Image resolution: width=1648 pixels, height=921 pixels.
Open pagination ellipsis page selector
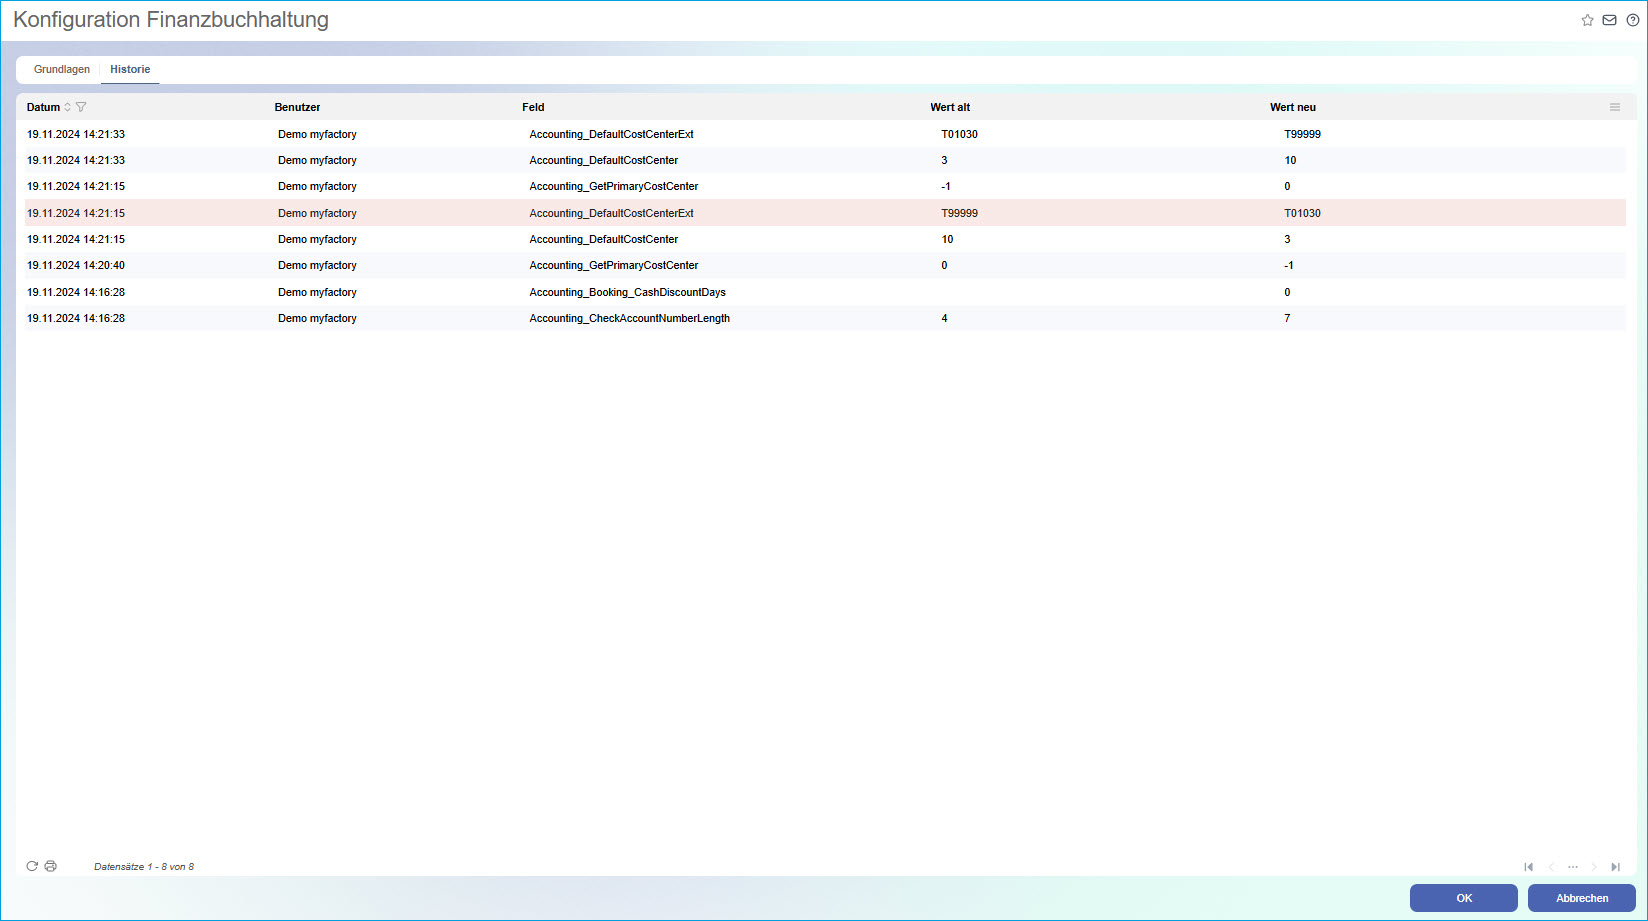click(x=1572, y=867)
